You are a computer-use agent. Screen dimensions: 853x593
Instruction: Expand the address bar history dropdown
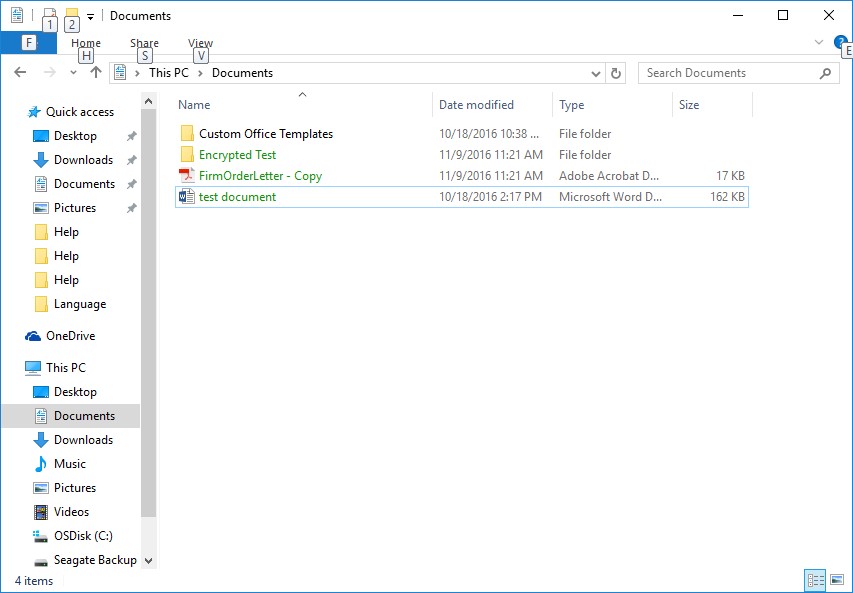(596, 73)
